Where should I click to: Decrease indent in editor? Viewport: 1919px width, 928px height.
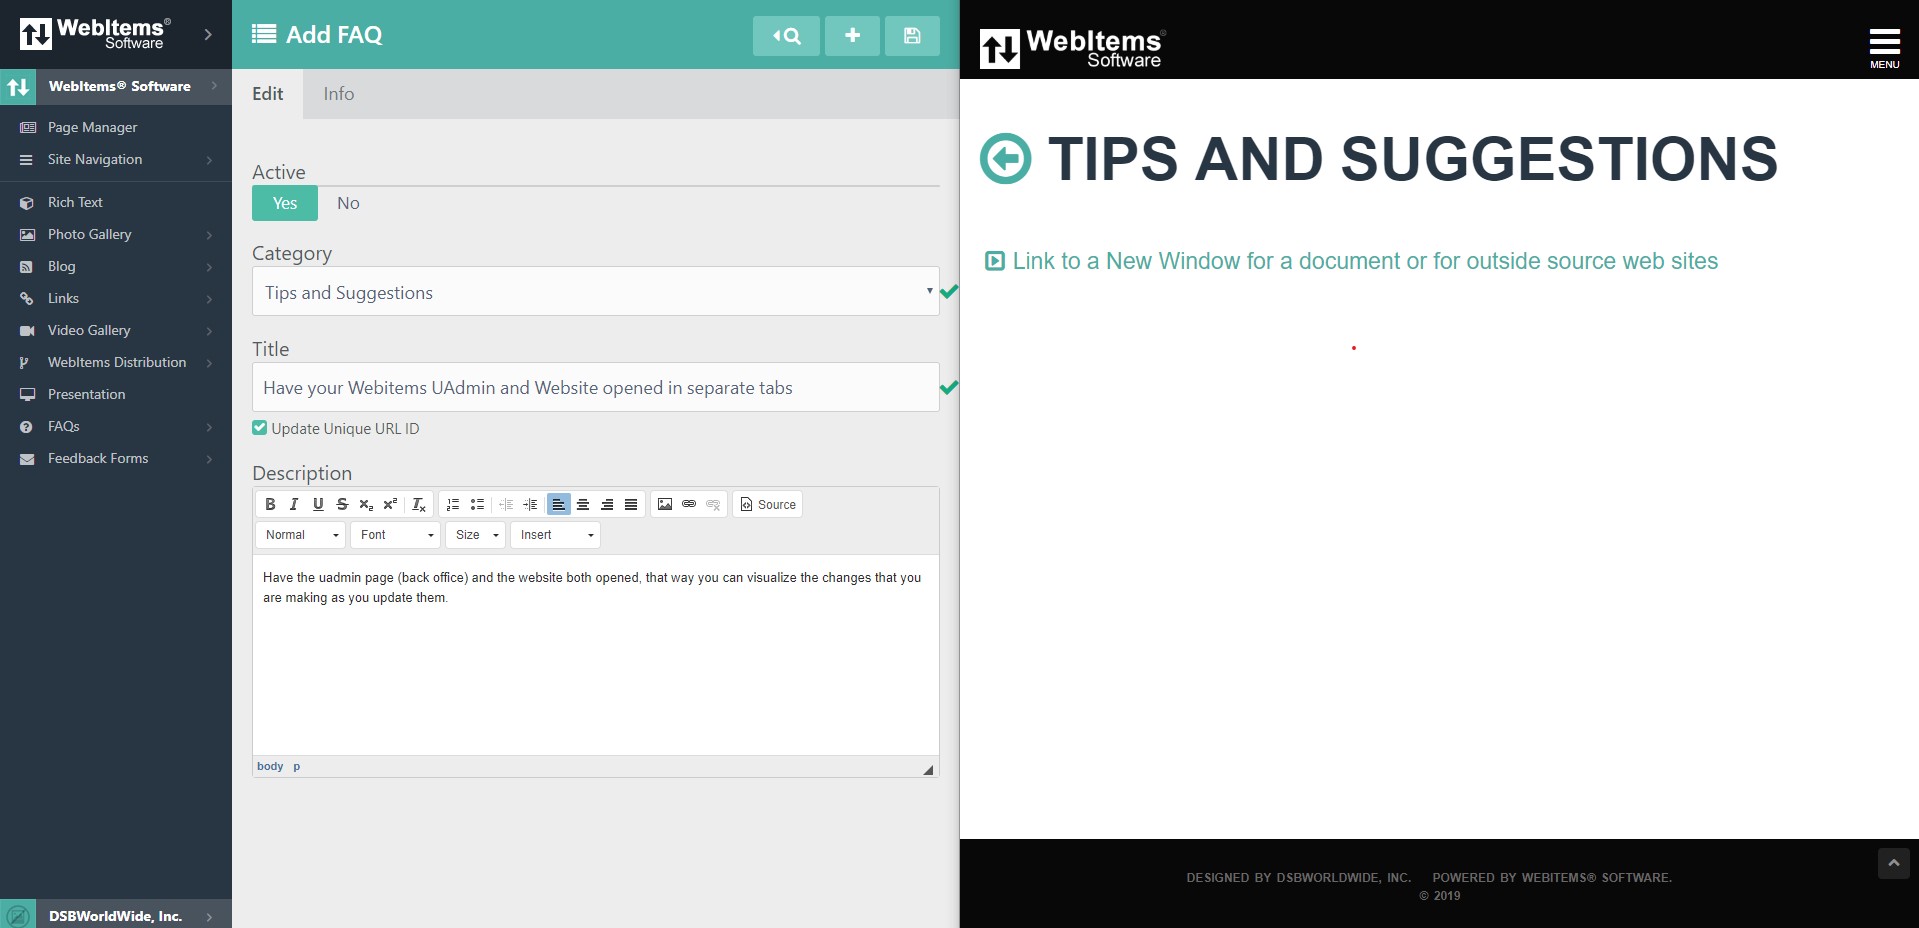506,504
